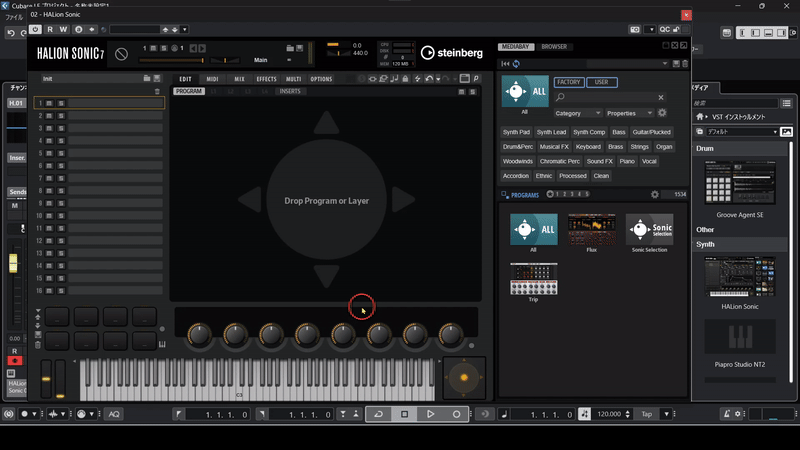Select the next program arrow in header
Screen dimensions: 800x450
point(202,48)
